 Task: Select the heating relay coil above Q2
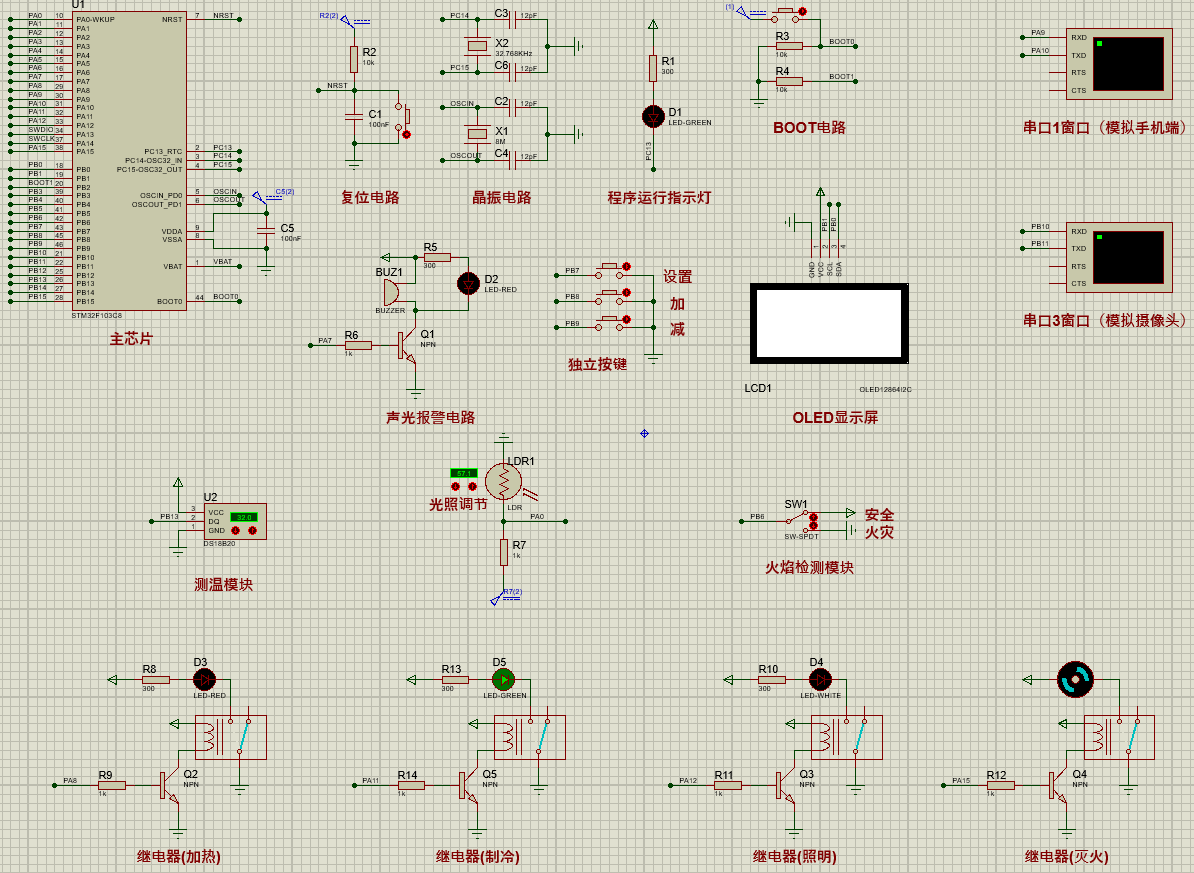point(231,737)
